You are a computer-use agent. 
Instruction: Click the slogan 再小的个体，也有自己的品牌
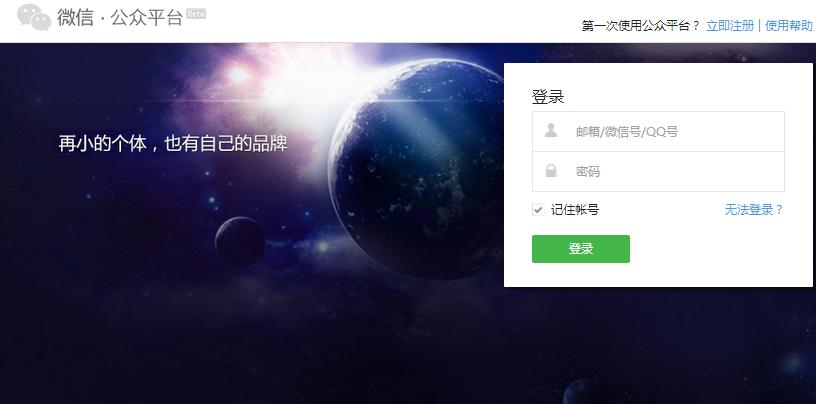[x=173, y=143]
